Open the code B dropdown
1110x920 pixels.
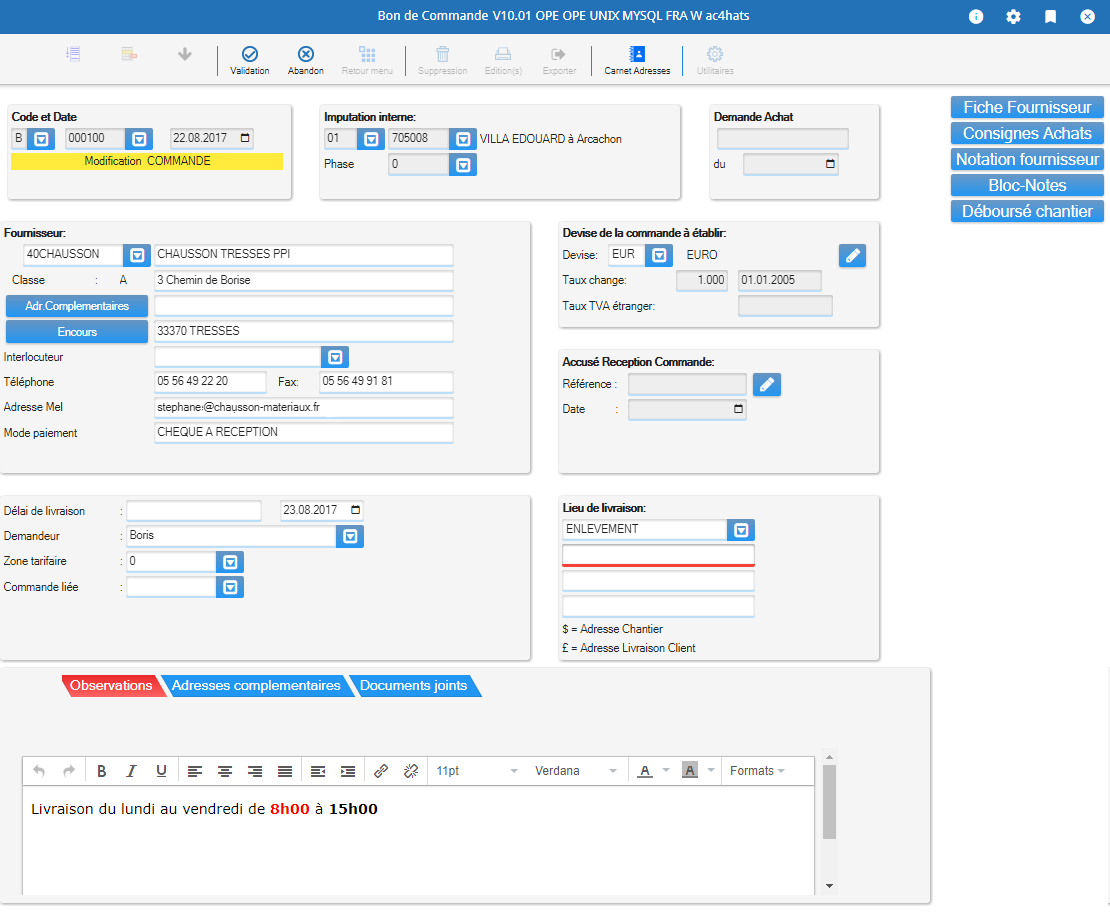(41, 139)
